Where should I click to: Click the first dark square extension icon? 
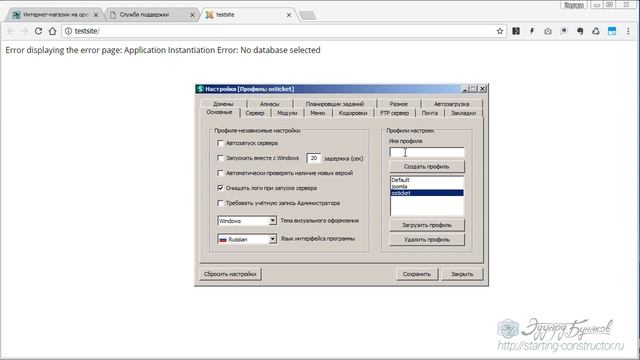[516, 31]
